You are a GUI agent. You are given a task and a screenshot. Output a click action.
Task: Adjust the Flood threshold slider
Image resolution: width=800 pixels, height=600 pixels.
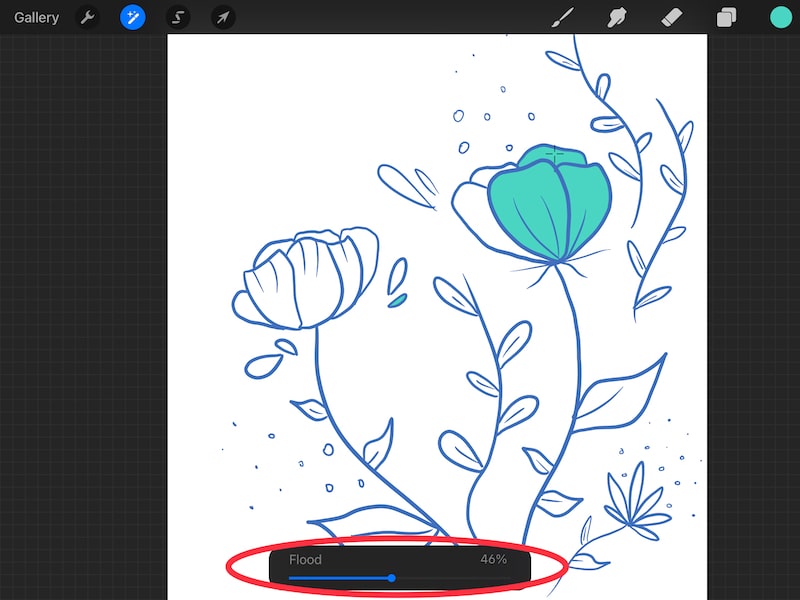pyautogui.click(x=392, y=578)
